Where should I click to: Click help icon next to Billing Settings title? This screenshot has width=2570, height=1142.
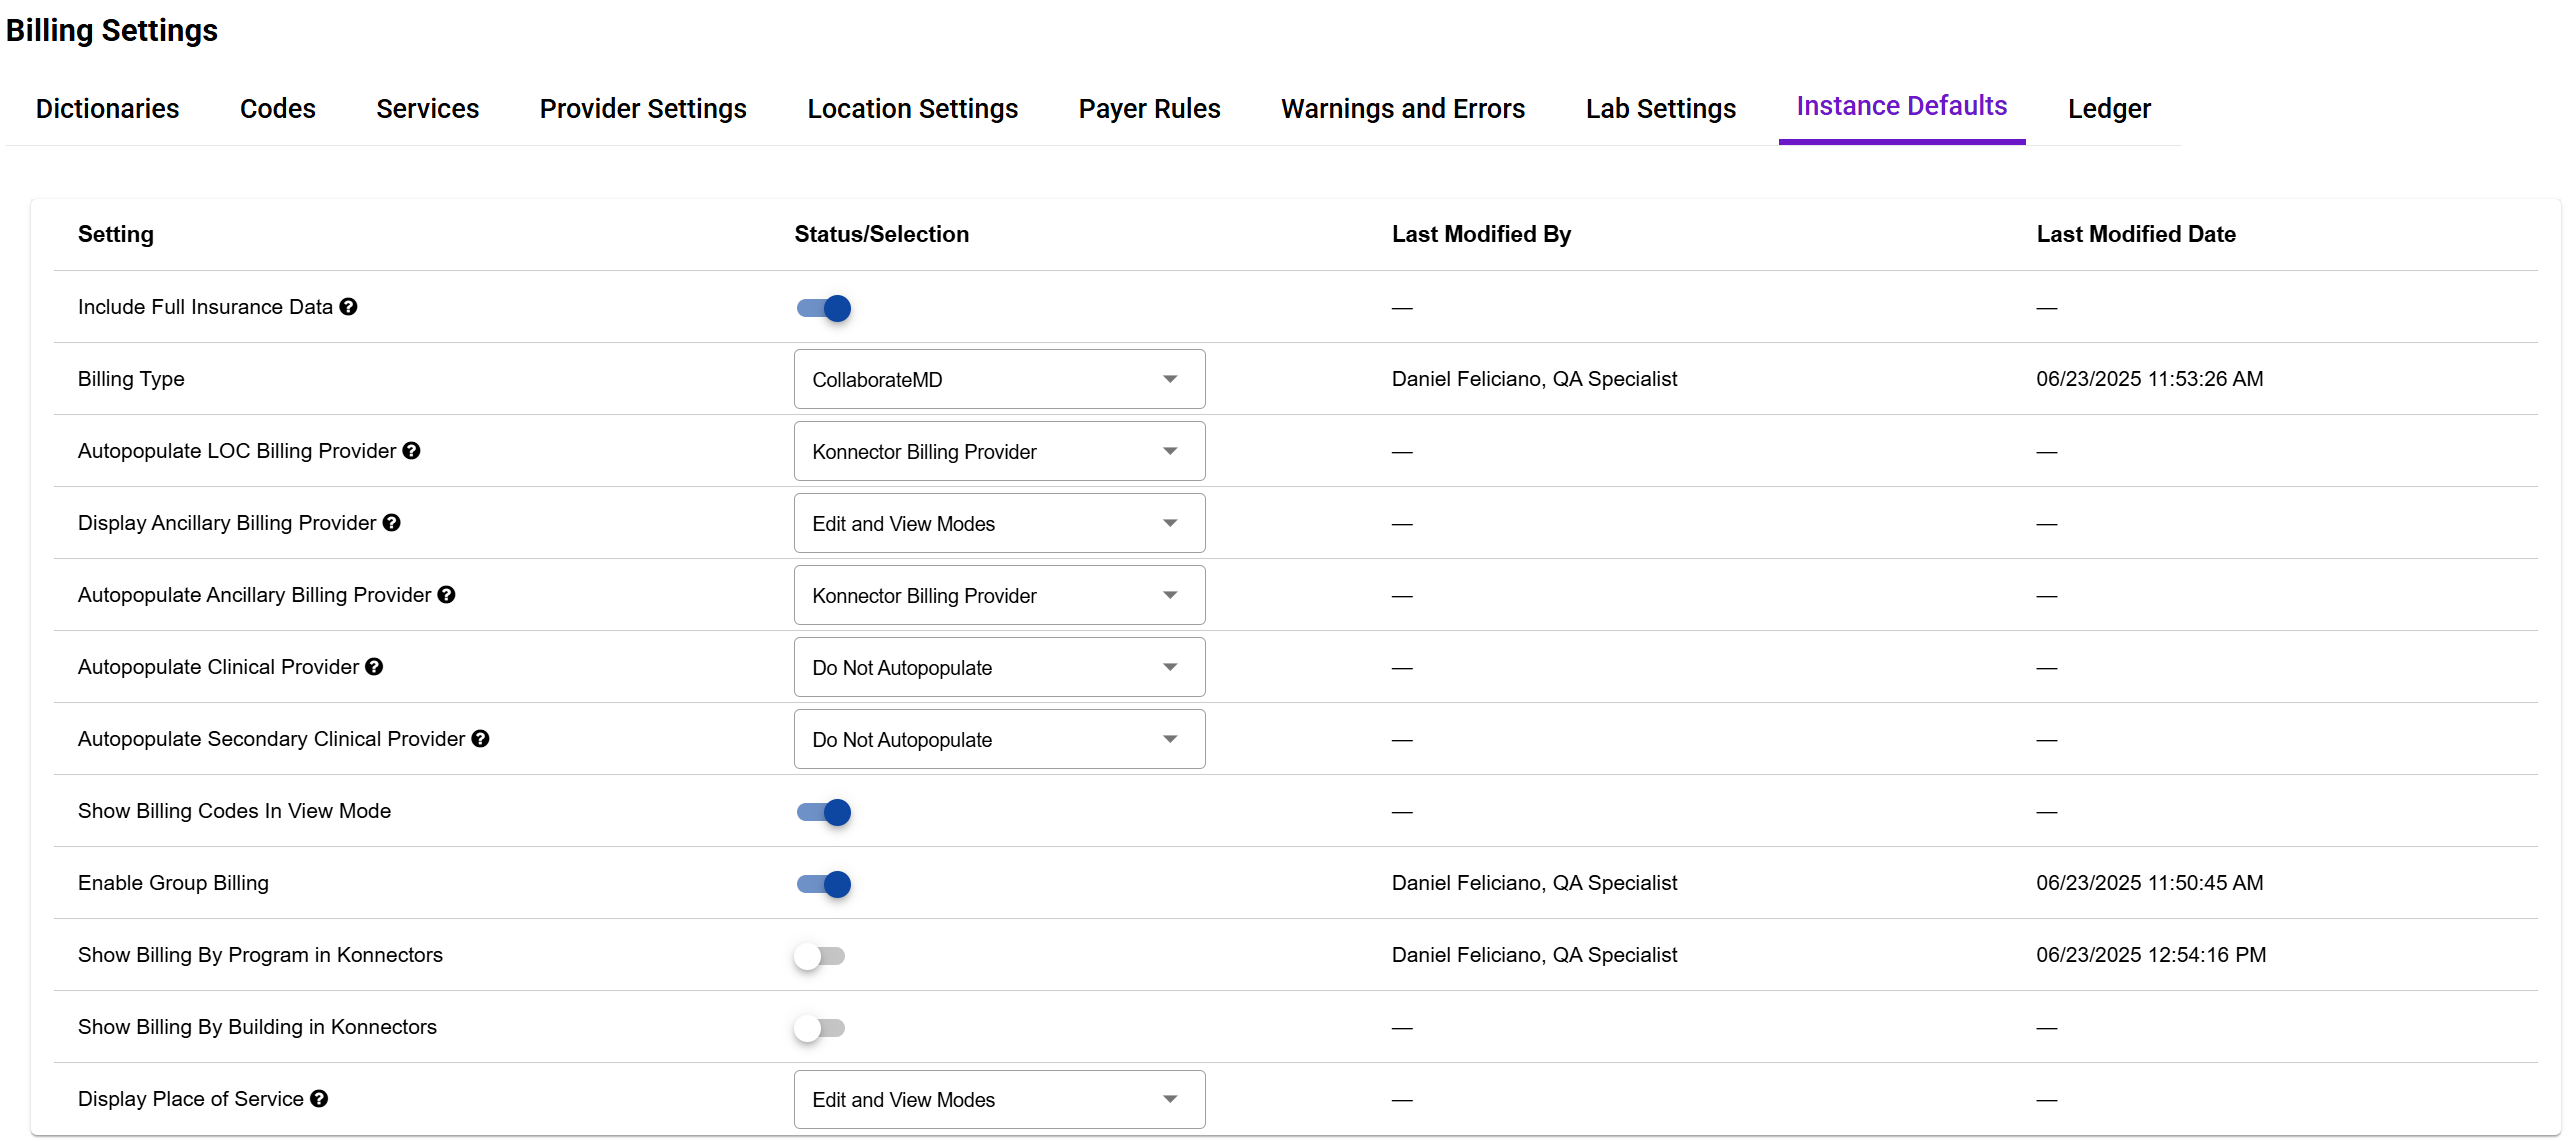point(232,31)
